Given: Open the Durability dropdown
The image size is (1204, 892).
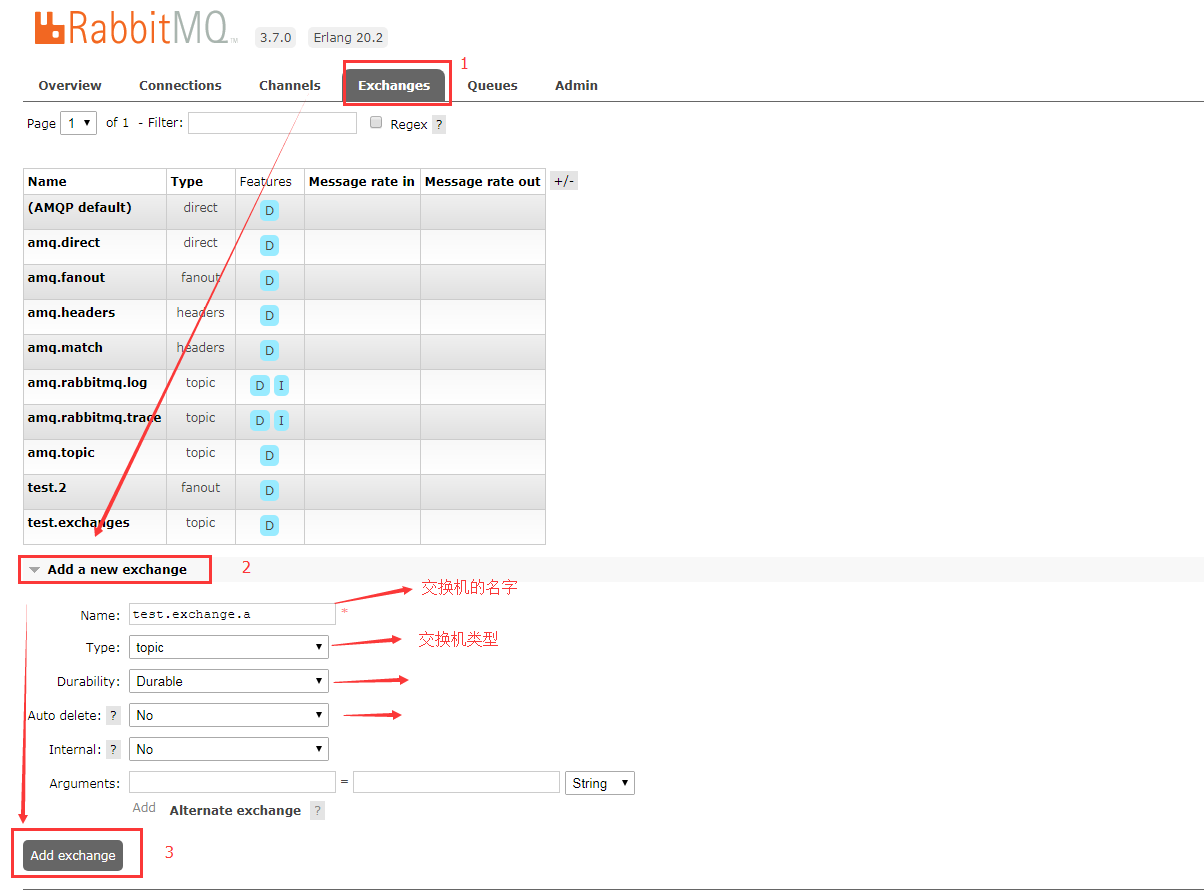Looking at the screenshot, I should click(x=229, y=681).
